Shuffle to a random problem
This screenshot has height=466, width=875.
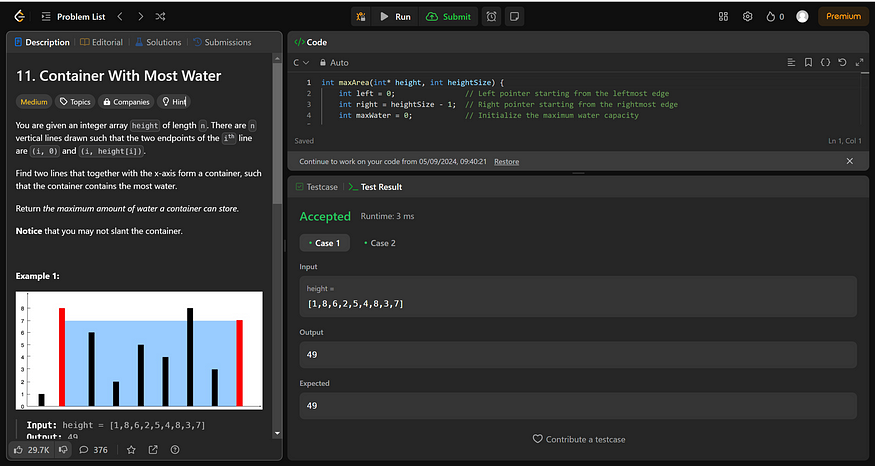[x=160, y=17]
